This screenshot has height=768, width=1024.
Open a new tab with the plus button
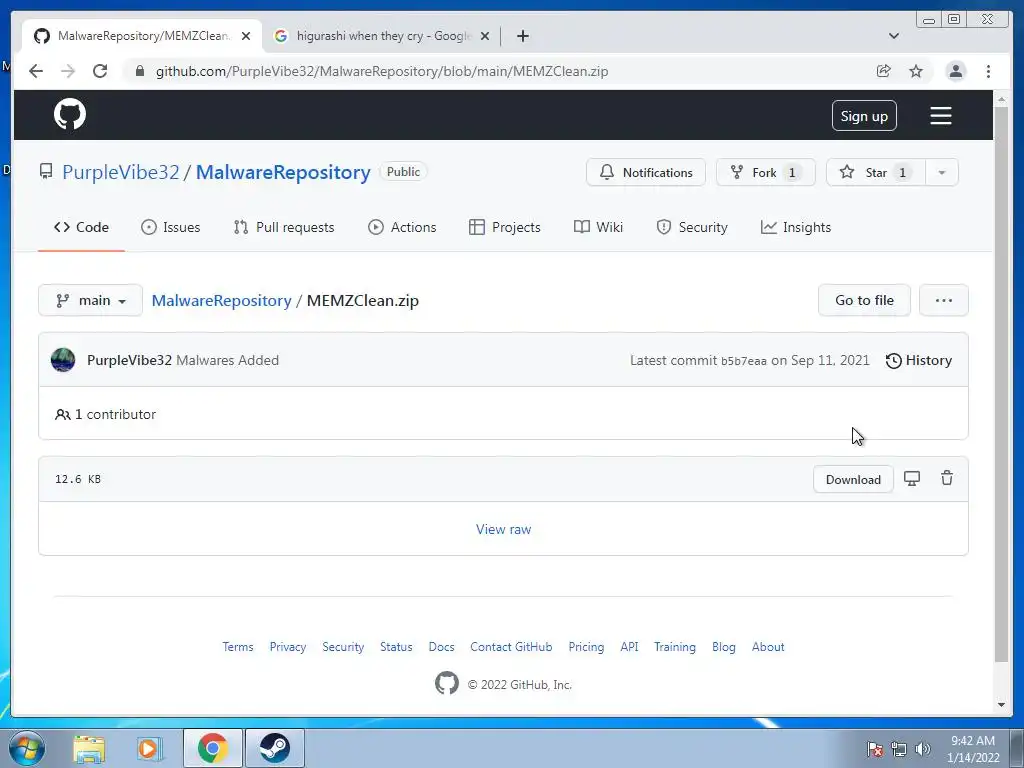522,36
